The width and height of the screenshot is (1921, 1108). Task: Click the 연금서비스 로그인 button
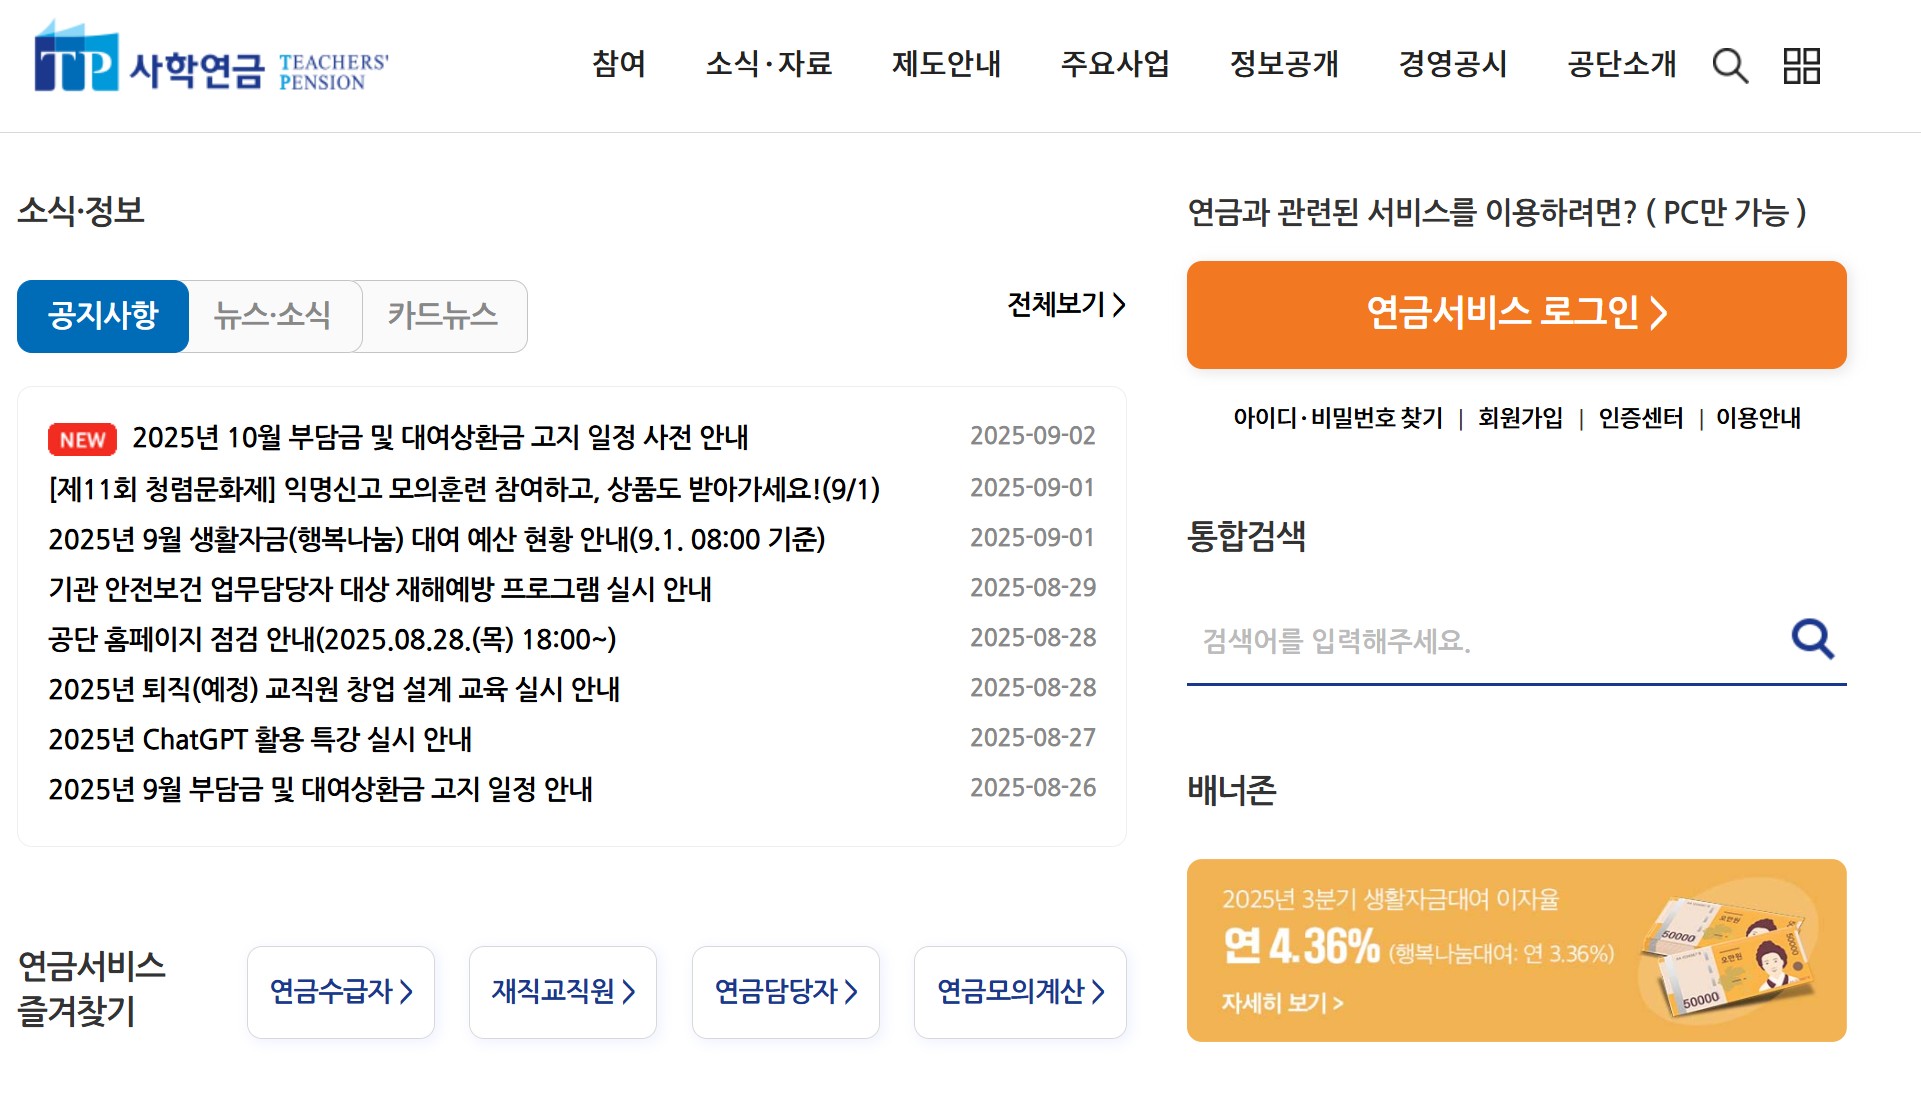1515,314
